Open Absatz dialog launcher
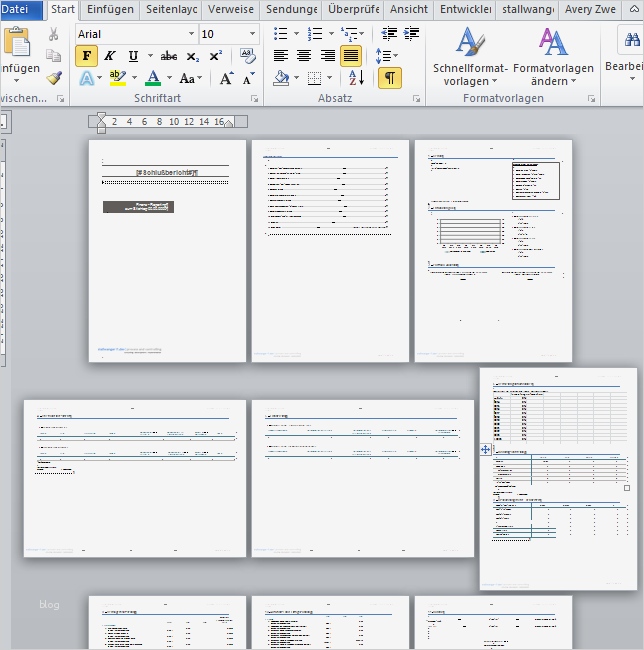The image size is (644, 650). pyautogui.click(x=416, y=99)
